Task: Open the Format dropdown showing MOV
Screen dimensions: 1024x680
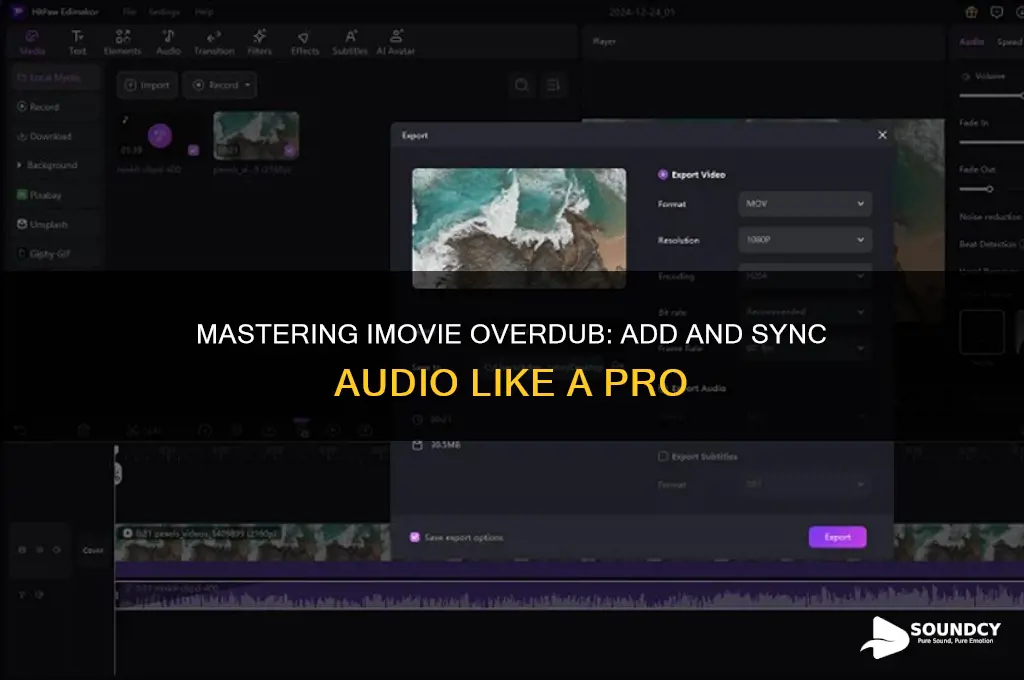Action: (x=805, y=204)
